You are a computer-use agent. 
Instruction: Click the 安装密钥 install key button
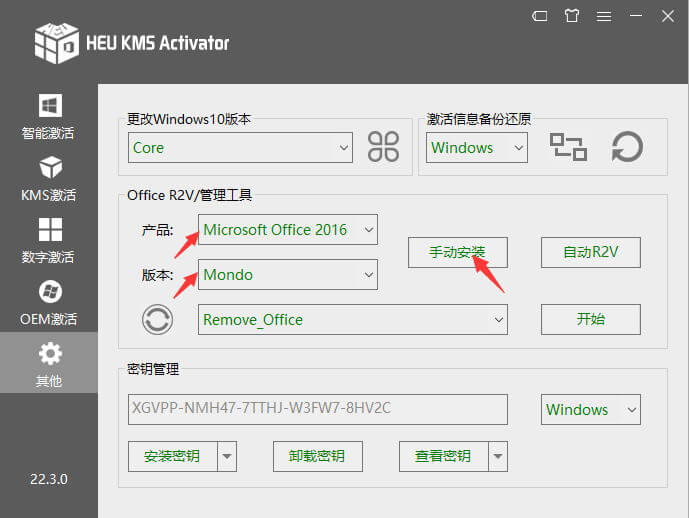(x=173, y=456)
